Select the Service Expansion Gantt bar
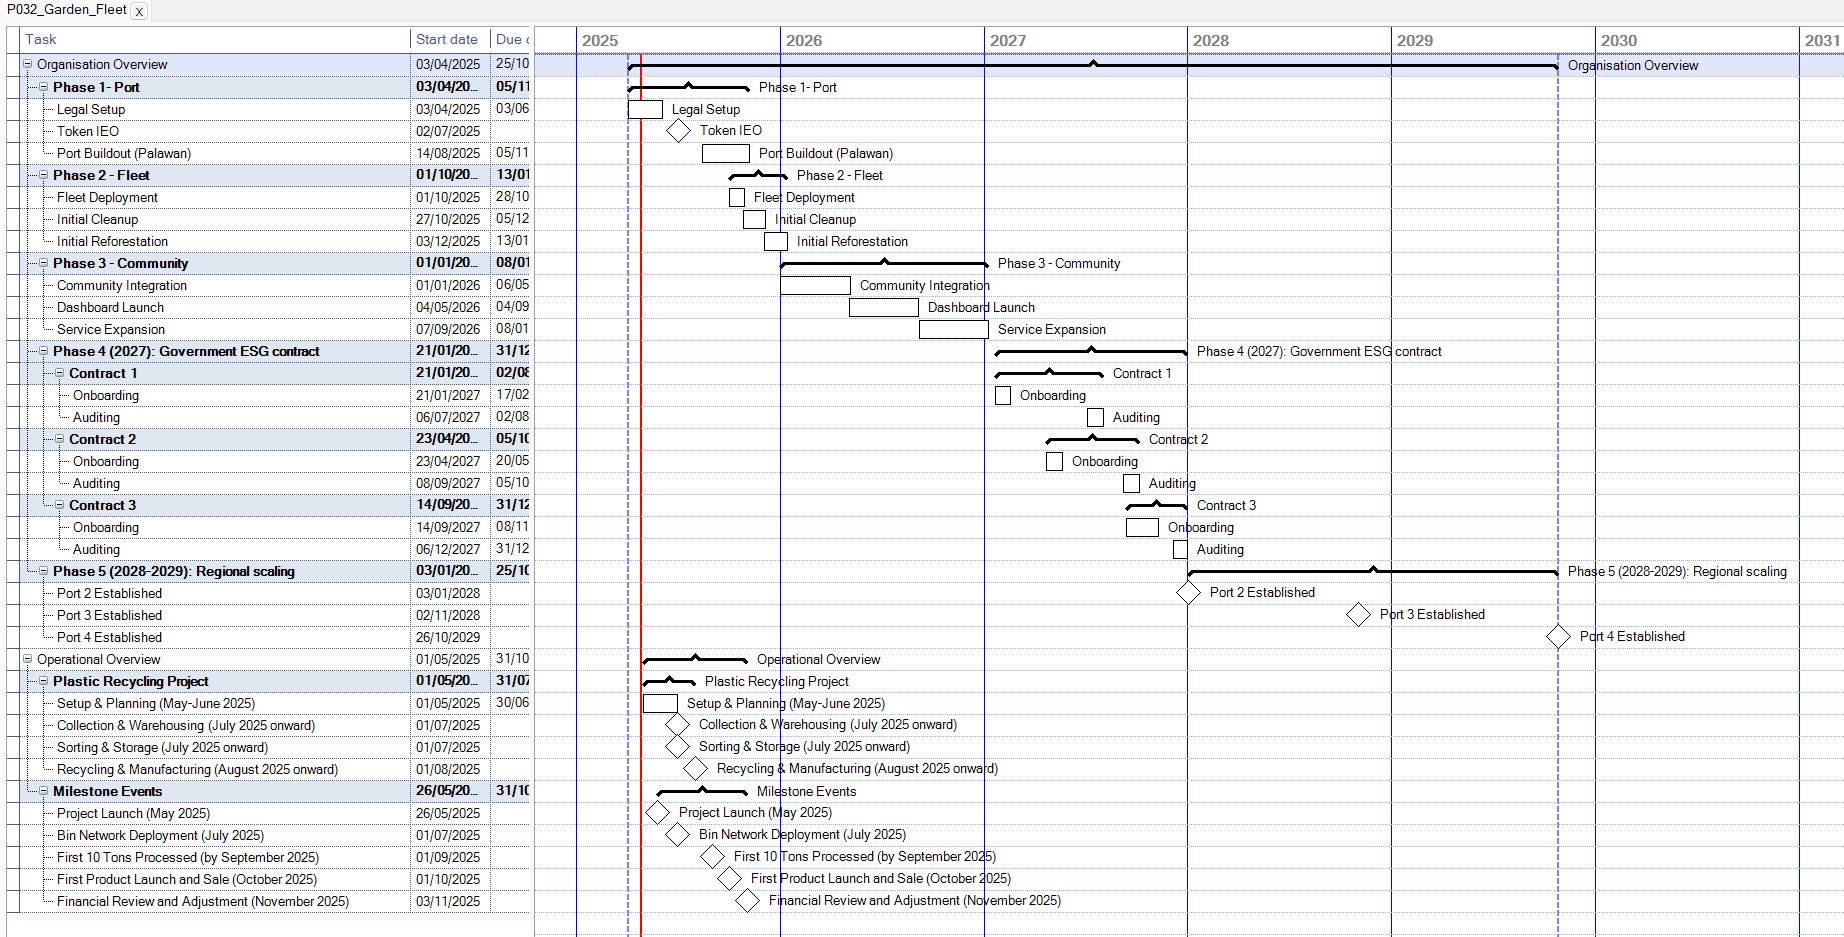The width and height of the screenshot is (1844, 937). (x=953, y=330)
